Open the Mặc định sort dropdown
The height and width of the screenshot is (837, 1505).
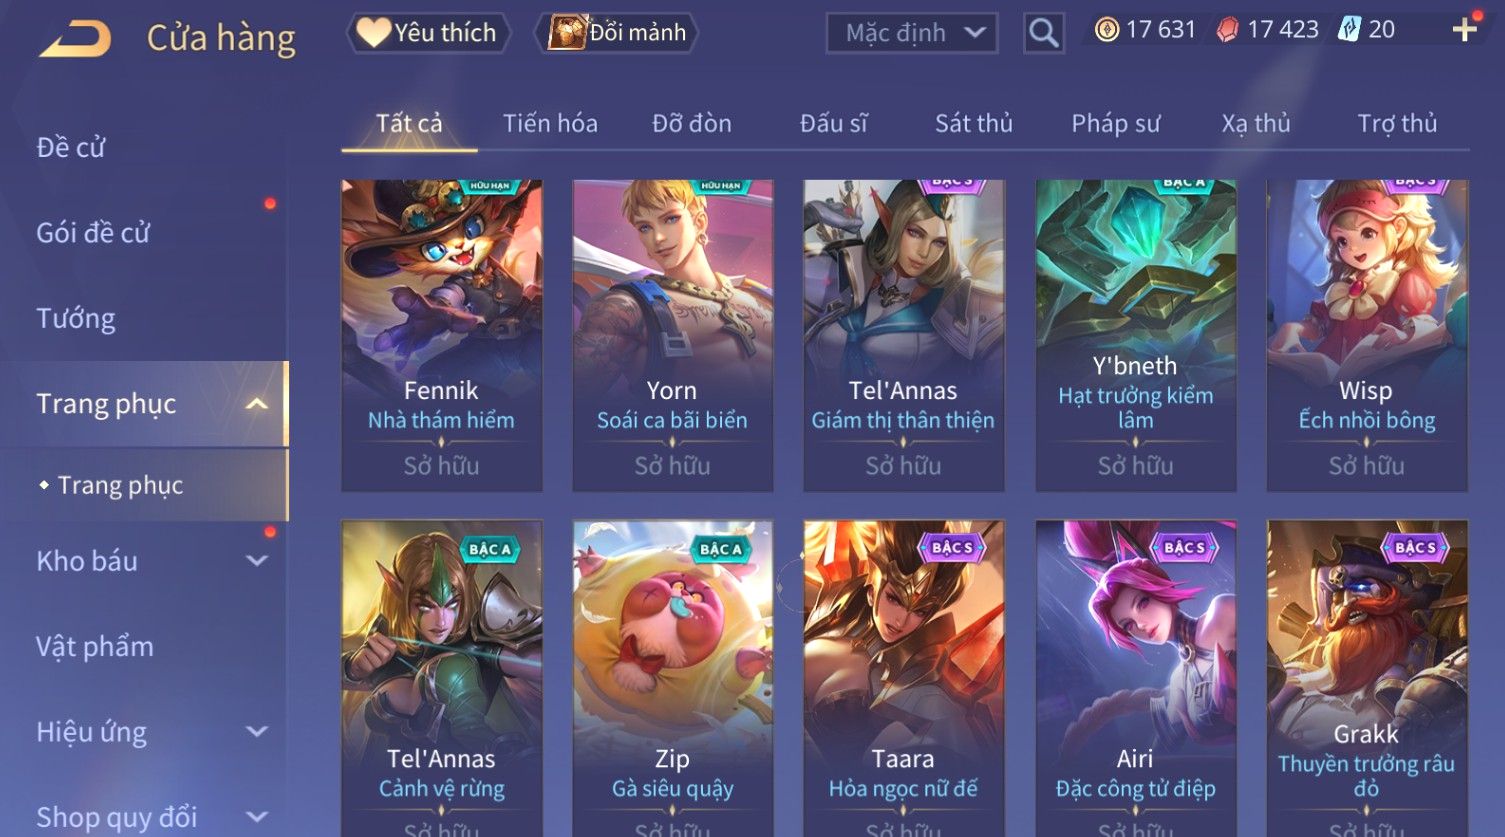coord(912,33)
